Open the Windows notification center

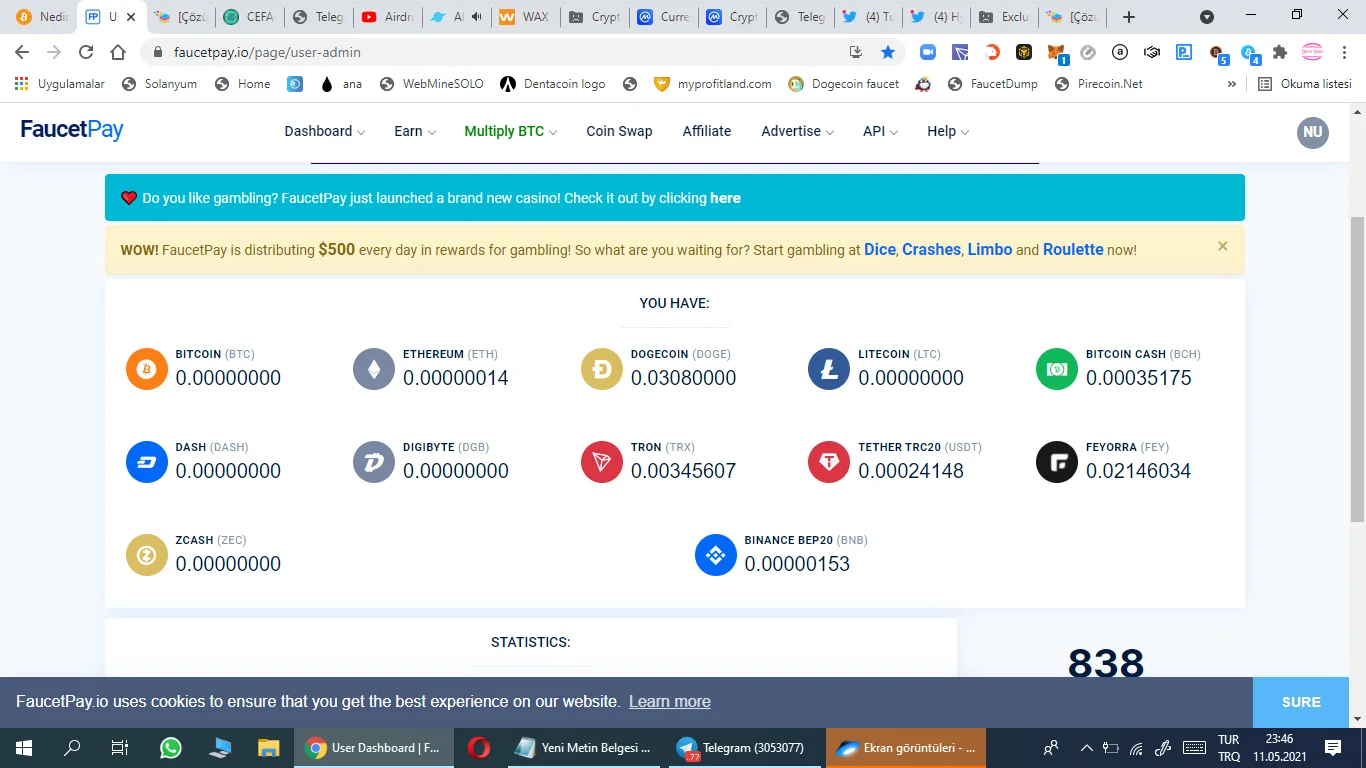1332,747
